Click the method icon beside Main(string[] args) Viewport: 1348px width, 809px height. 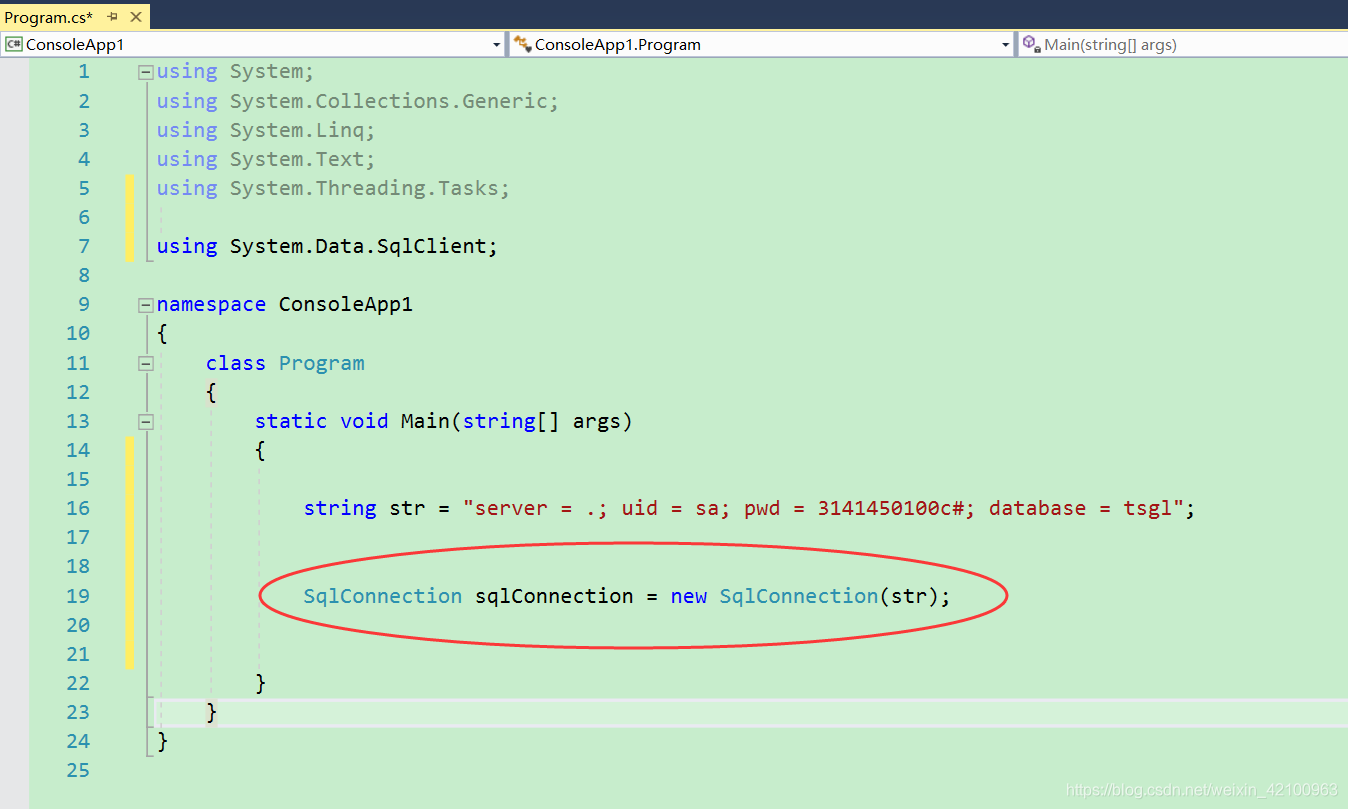click(x=1031, y=44)
